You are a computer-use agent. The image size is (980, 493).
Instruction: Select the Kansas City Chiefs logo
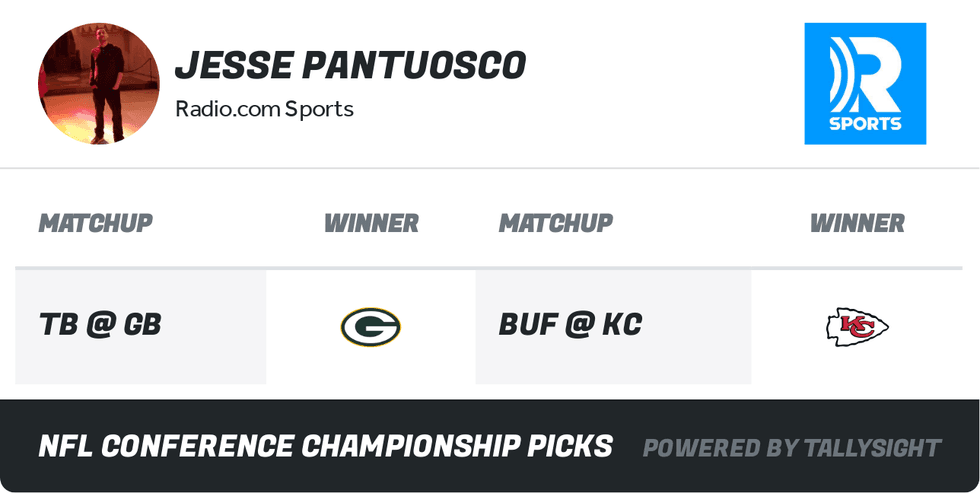coord(857,327)
